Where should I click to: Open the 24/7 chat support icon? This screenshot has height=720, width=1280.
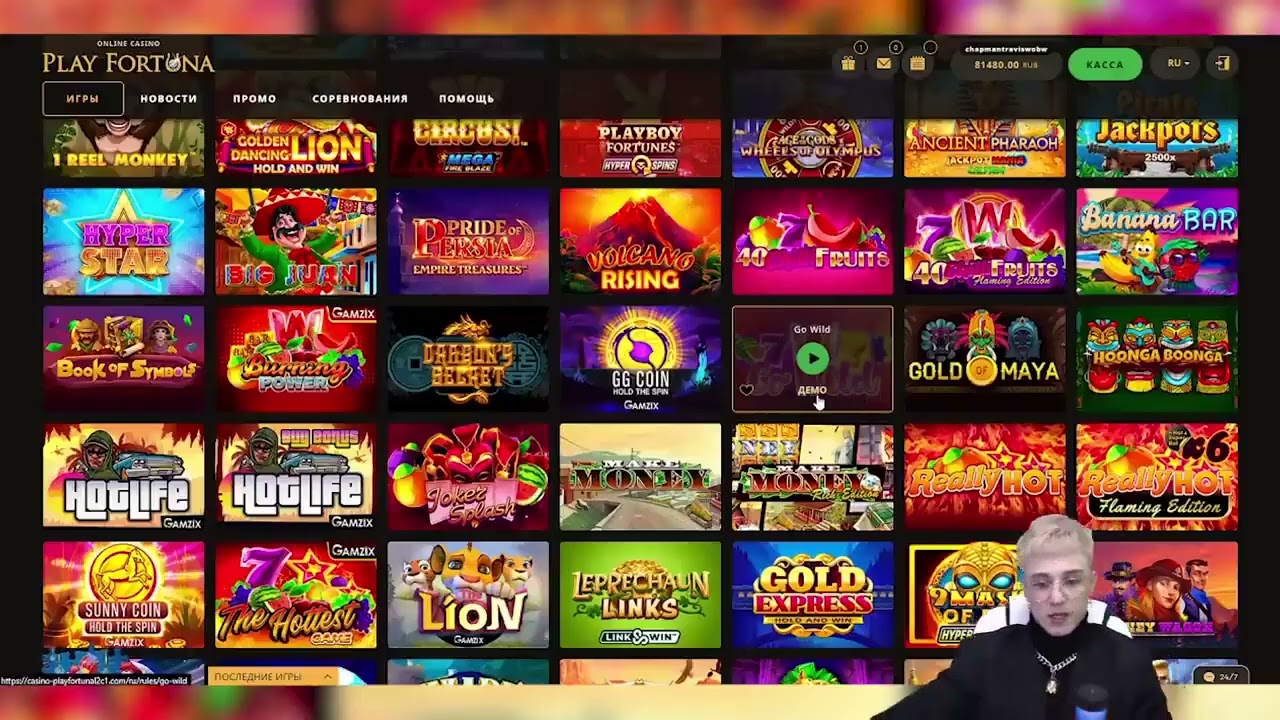click(x=1222, y=677)
